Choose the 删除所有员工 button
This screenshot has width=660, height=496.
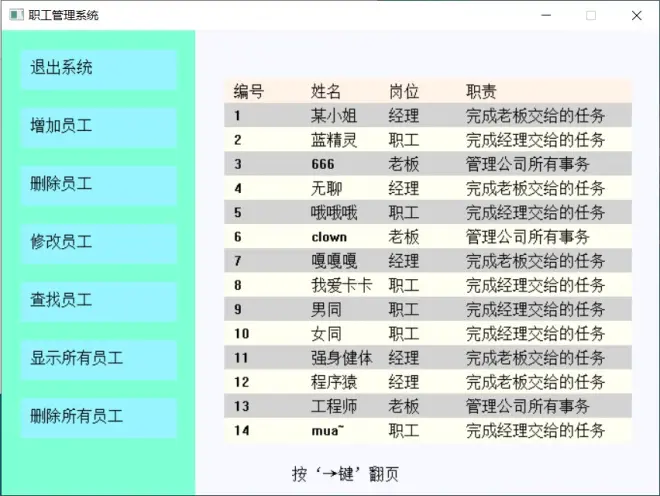click(98, 416)
